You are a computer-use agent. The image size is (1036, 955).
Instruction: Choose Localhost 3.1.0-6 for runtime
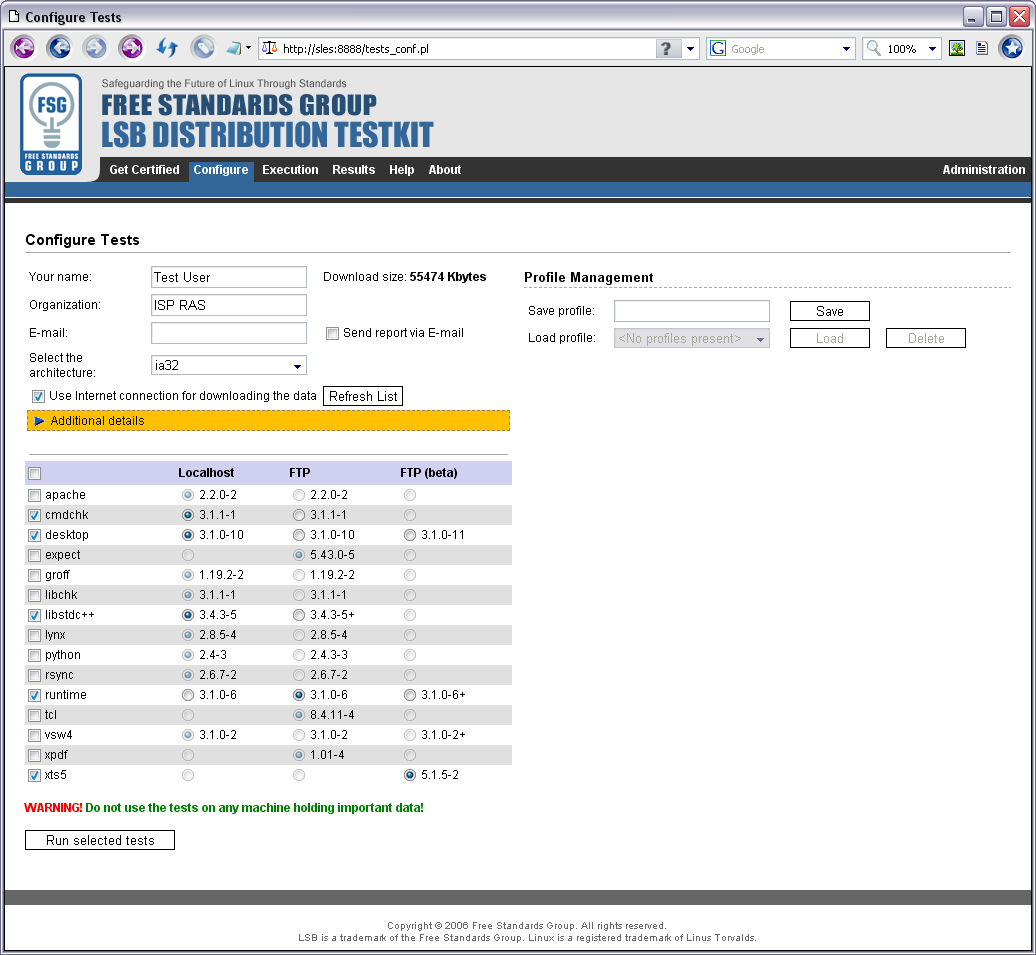(188, 695)
